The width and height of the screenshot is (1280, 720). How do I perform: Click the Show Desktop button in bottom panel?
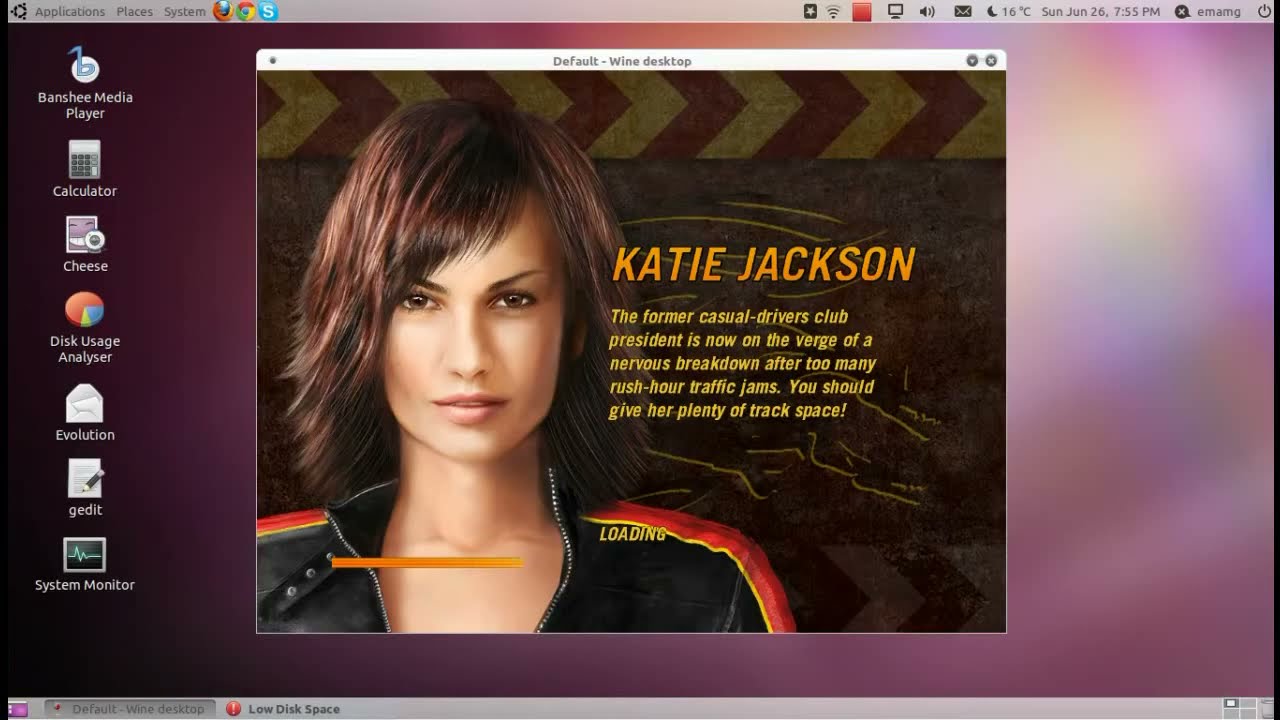click(x=18, y=709)
